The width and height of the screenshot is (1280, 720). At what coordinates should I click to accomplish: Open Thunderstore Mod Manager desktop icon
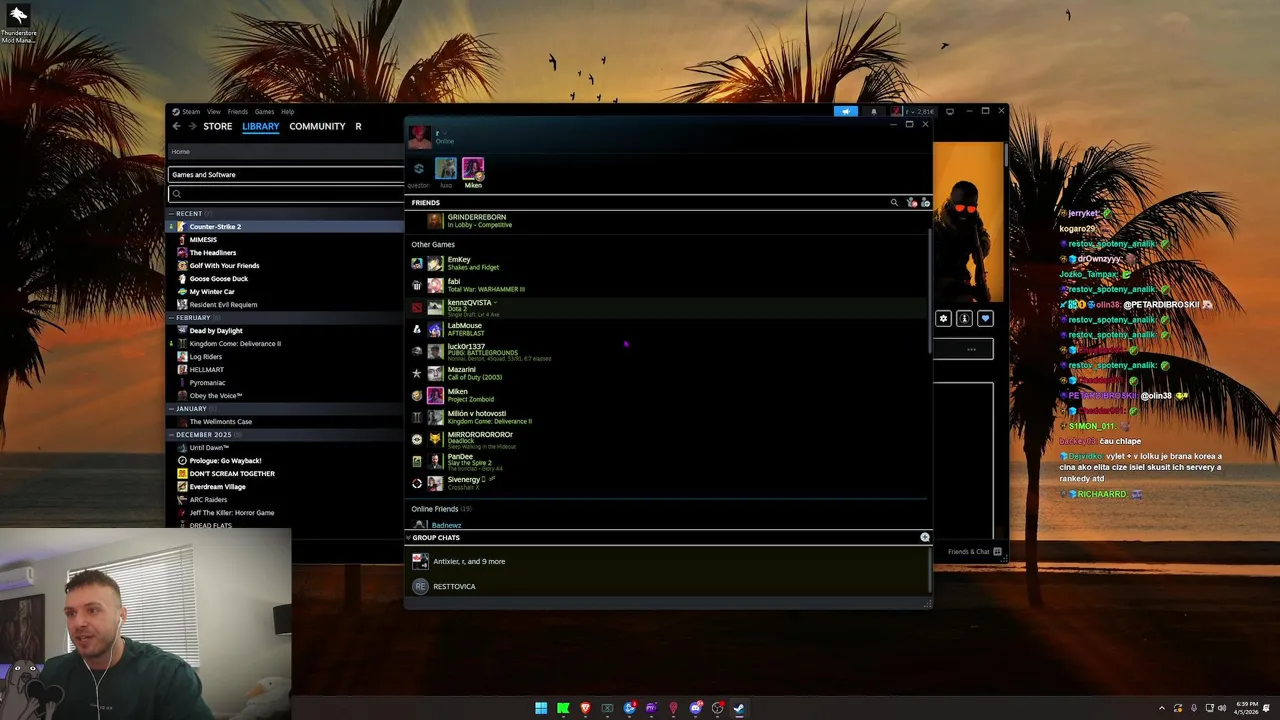(18, 24)
